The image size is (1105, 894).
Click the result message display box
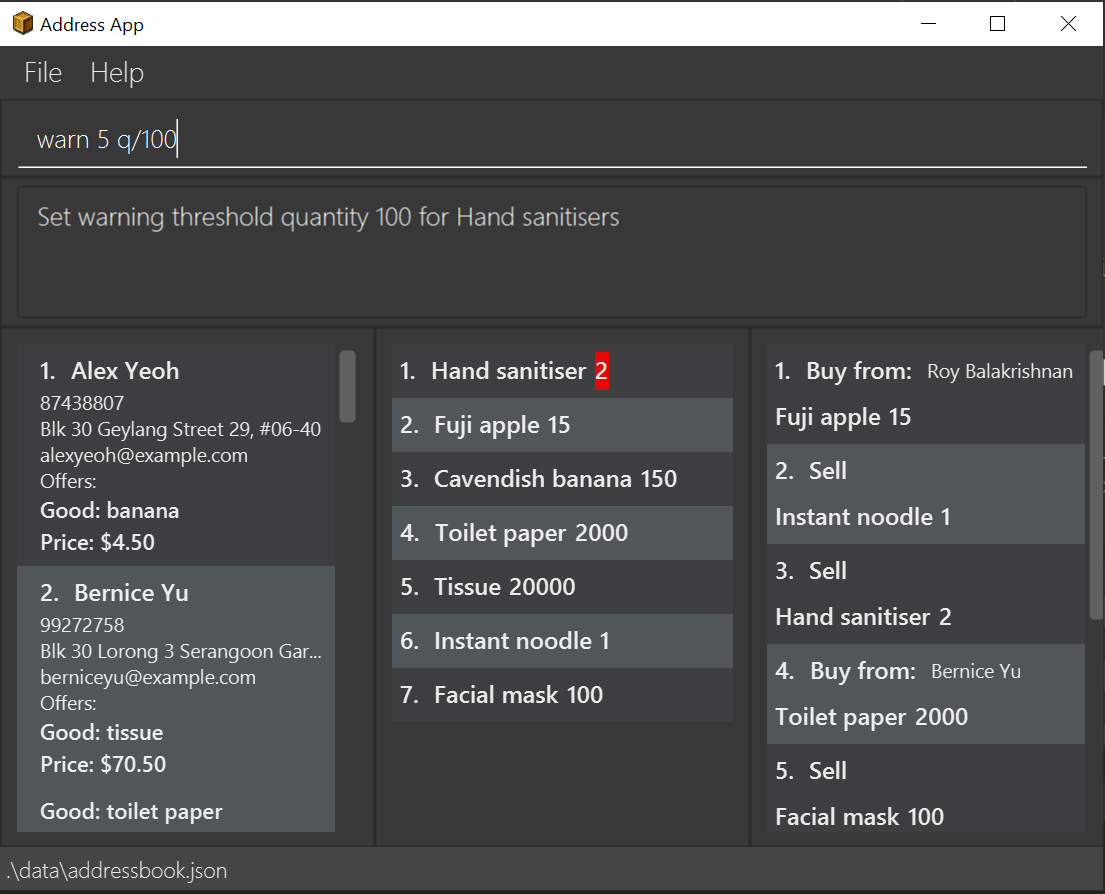552,252
